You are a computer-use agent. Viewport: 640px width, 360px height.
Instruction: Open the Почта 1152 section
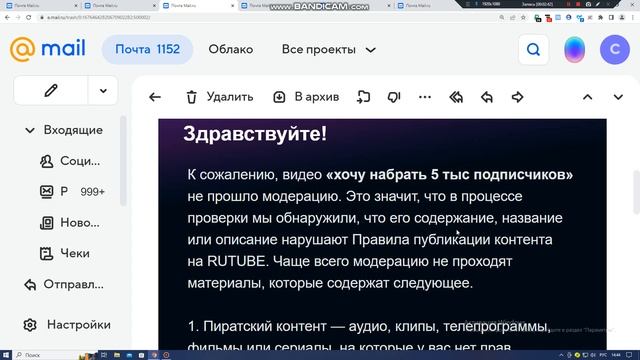click(x=147, y=49)
